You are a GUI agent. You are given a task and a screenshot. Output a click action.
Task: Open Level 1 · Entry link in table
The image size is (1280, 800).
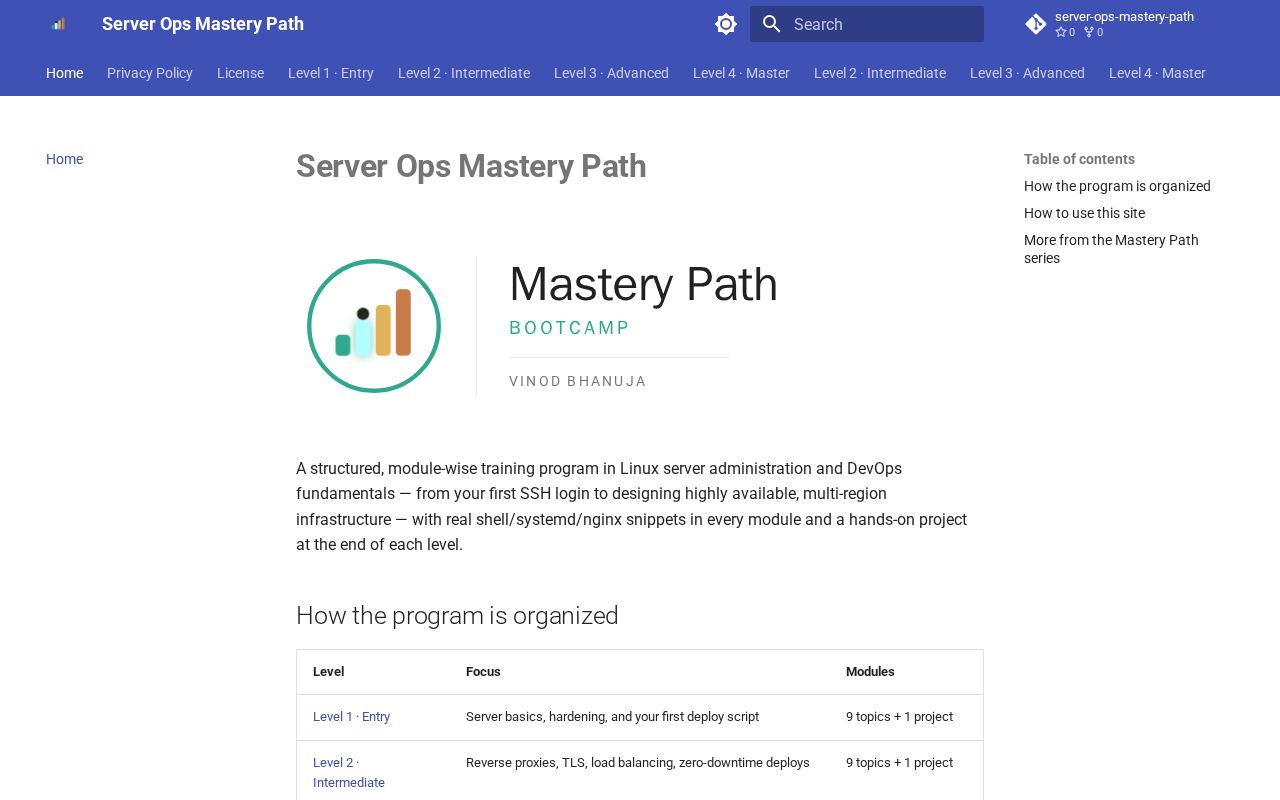(x=351, y=717)
